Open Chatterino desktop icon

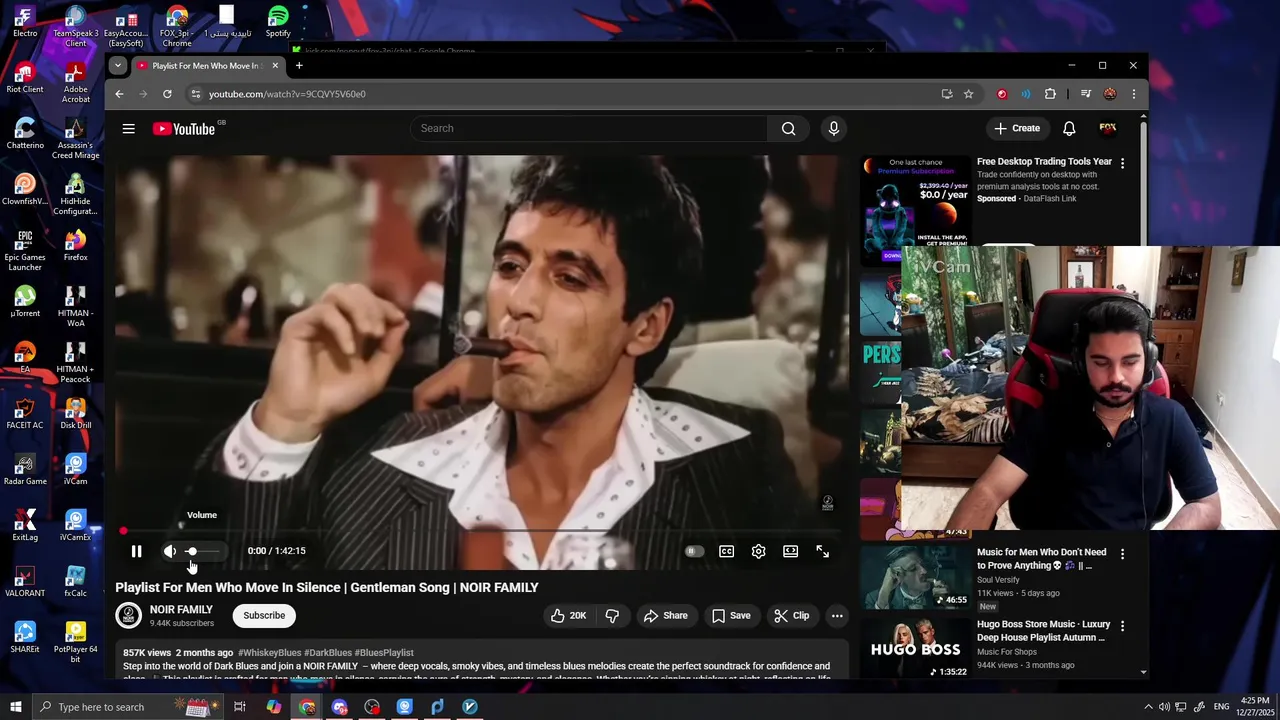tap(25, 133)
